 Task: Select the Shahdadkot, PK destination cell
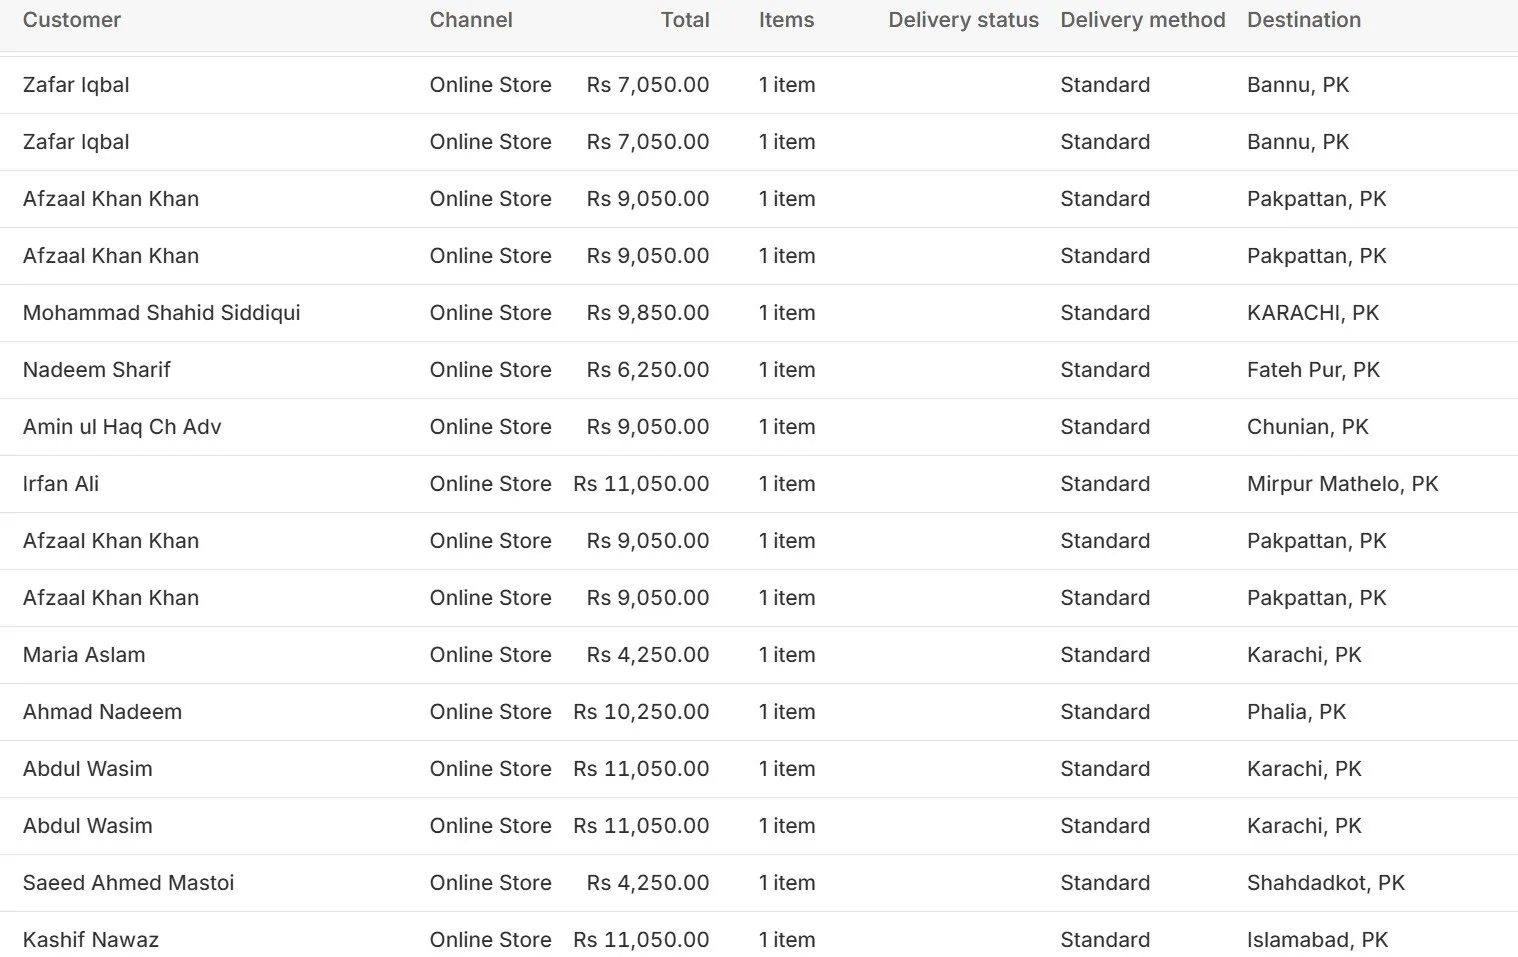click(1325, 883)
